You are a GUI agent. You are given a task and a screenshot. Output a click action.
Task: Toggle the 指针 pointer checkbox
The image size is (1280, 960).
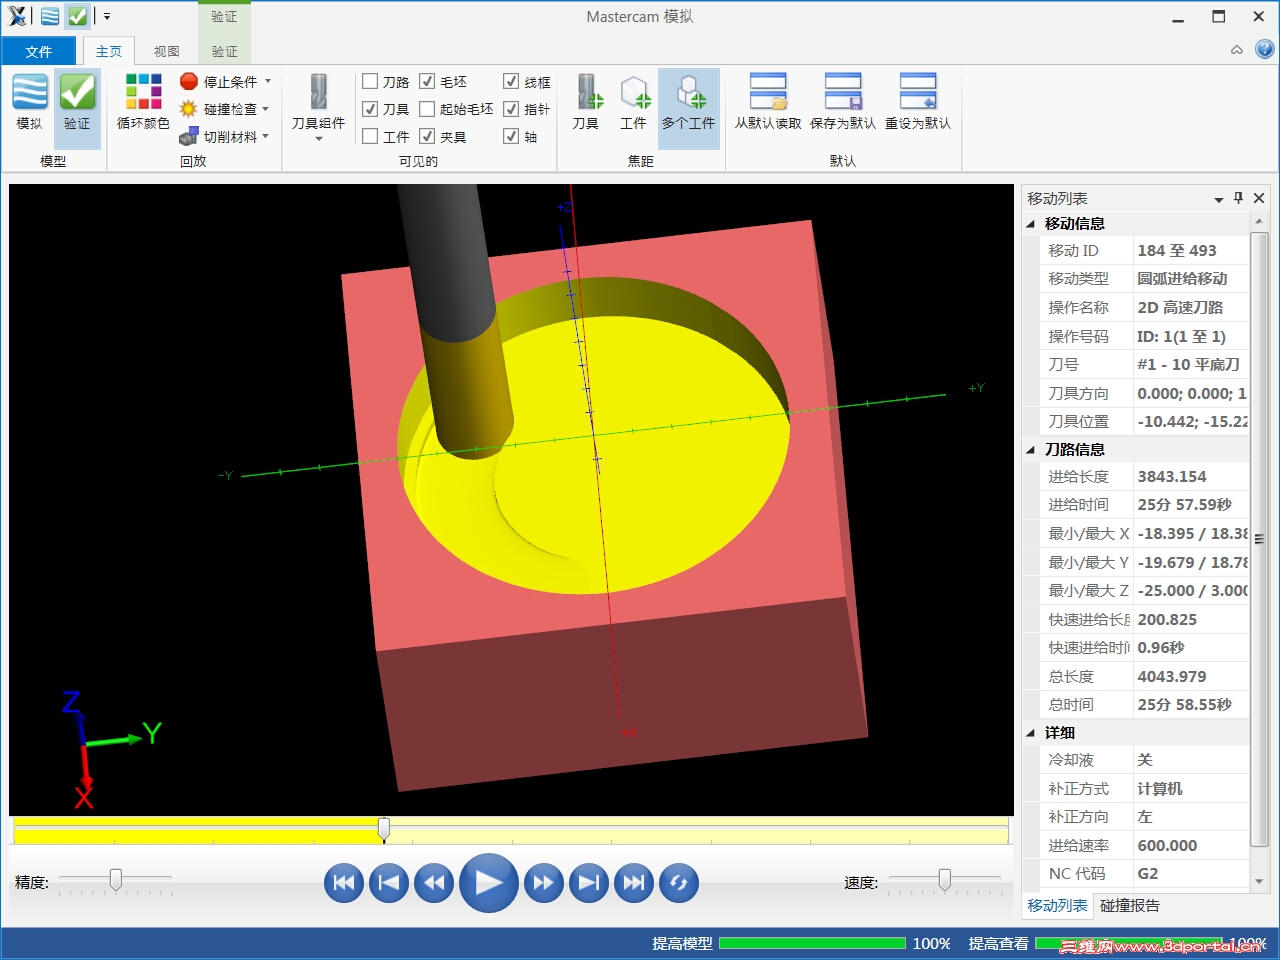[x=511, y=108]
